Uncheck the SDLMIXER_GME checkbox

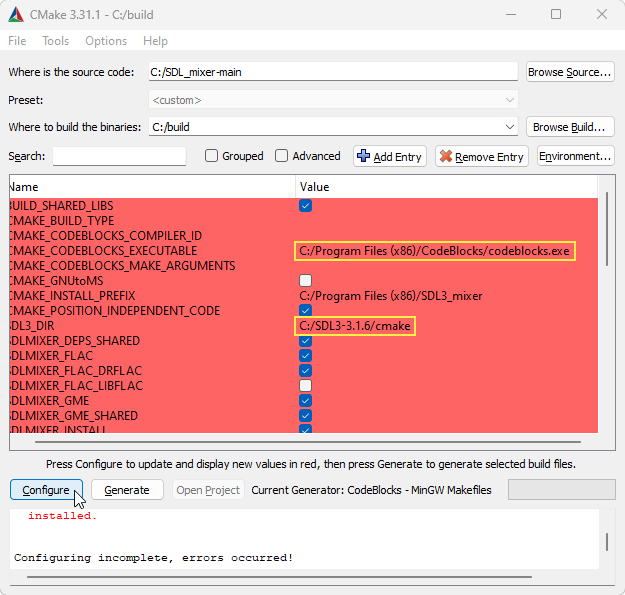click(305, 401)
